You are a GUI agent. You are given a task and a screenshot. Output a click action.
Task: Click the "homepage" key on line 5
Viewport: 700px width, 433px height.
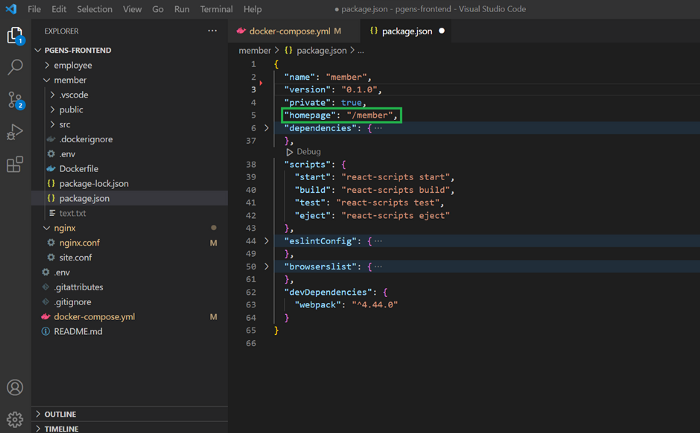[310, 115]
